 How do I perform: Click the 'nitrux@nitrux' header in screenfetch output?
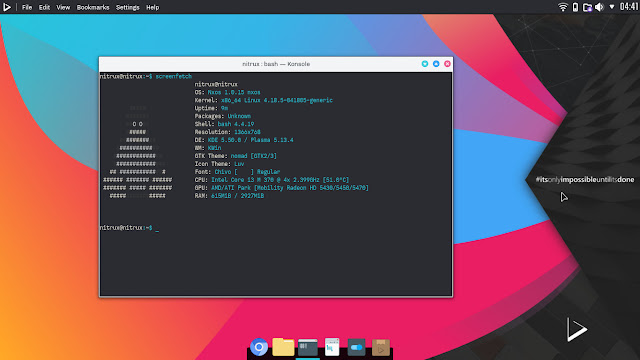point(216,84)
